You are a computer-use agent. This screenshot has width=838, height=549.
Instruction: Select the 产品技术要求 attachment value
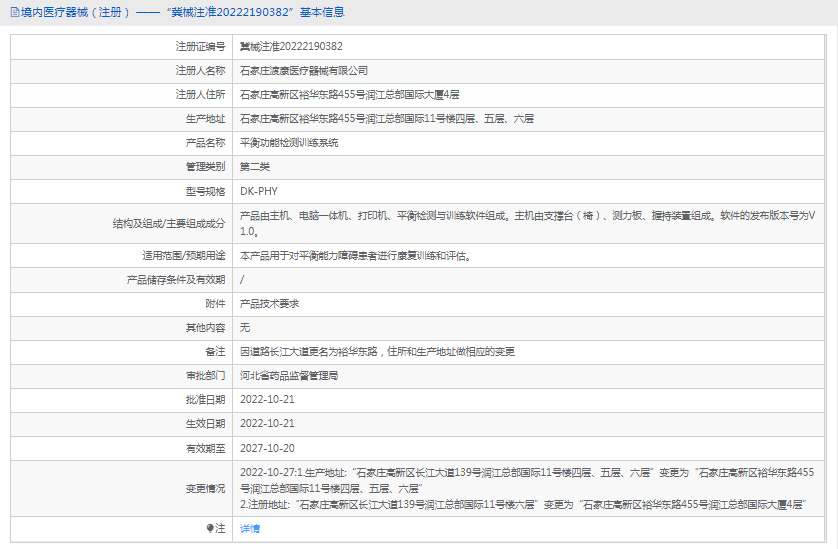tap(269, 304)
